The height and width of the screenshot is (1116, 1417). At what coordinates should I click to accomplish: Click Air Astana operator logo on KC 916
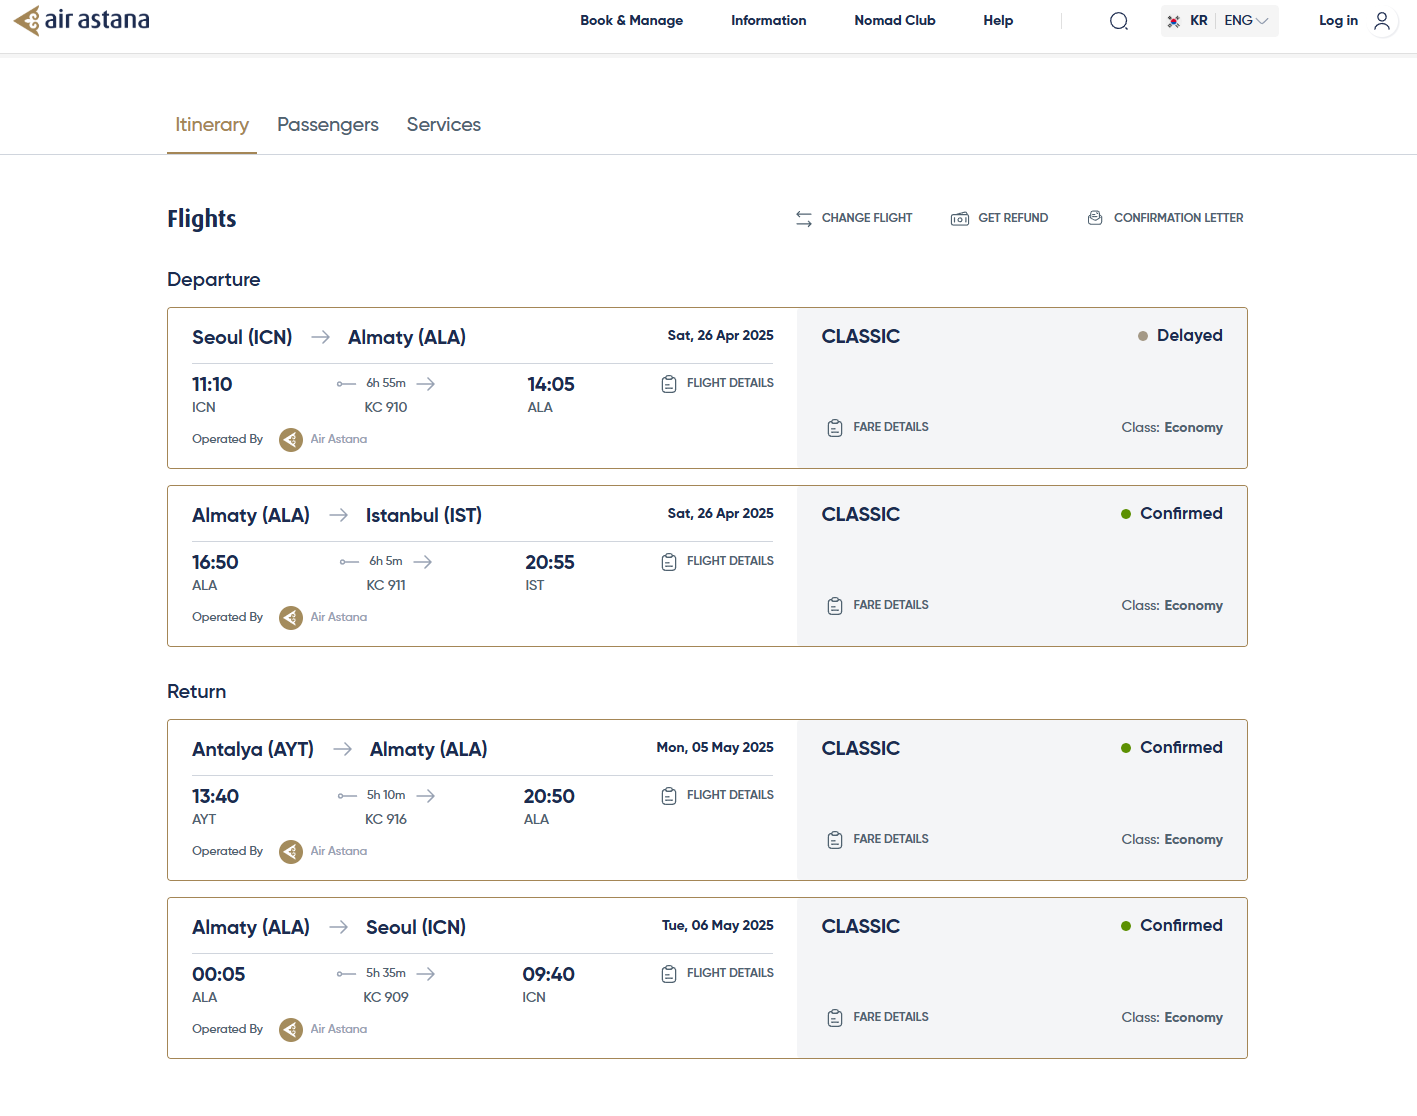291,852
